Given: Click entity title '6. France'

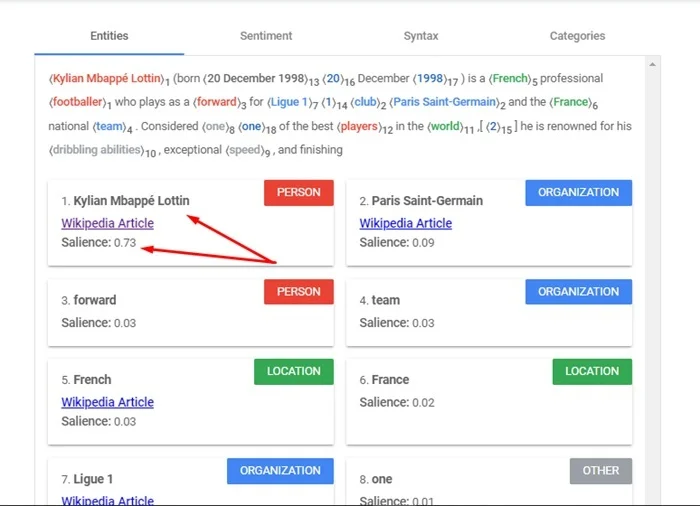Looking at the screenshot, I should coord(384,380).
